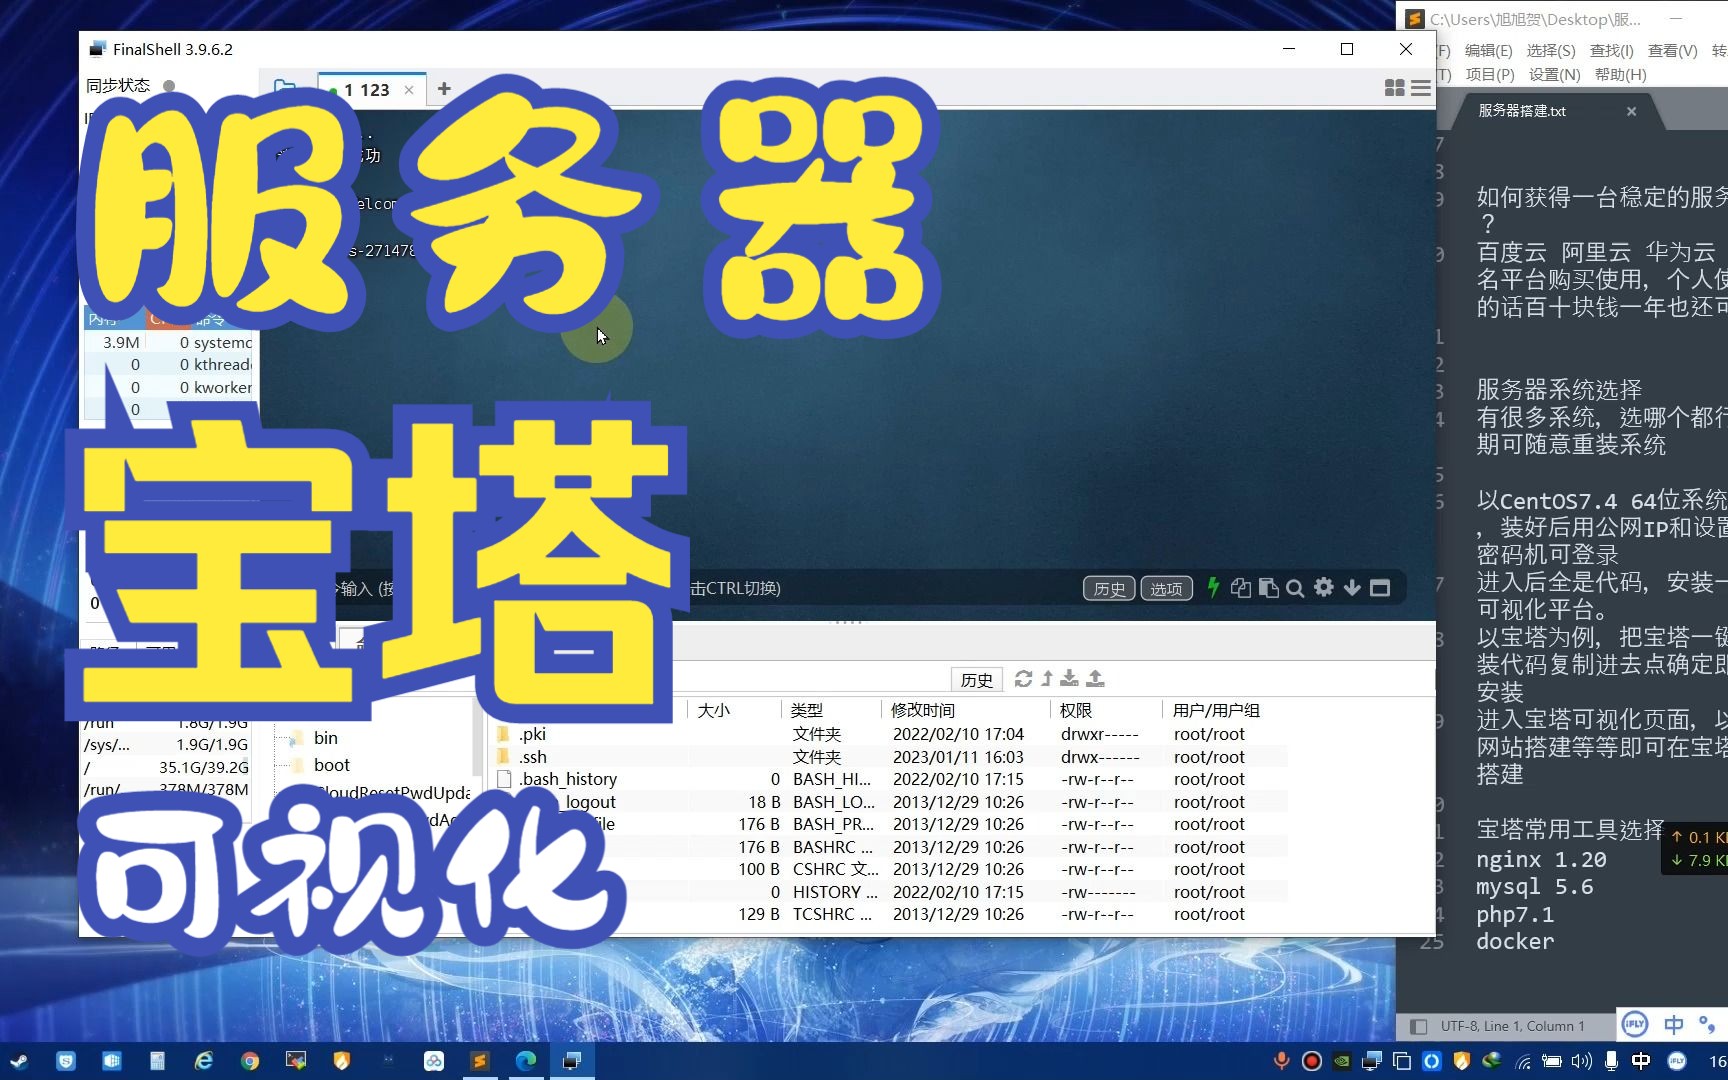Screen dimensions: 1728x1080
Task: Click the paste icon in the terminal toolbar
Action: tap(1268, 588)
